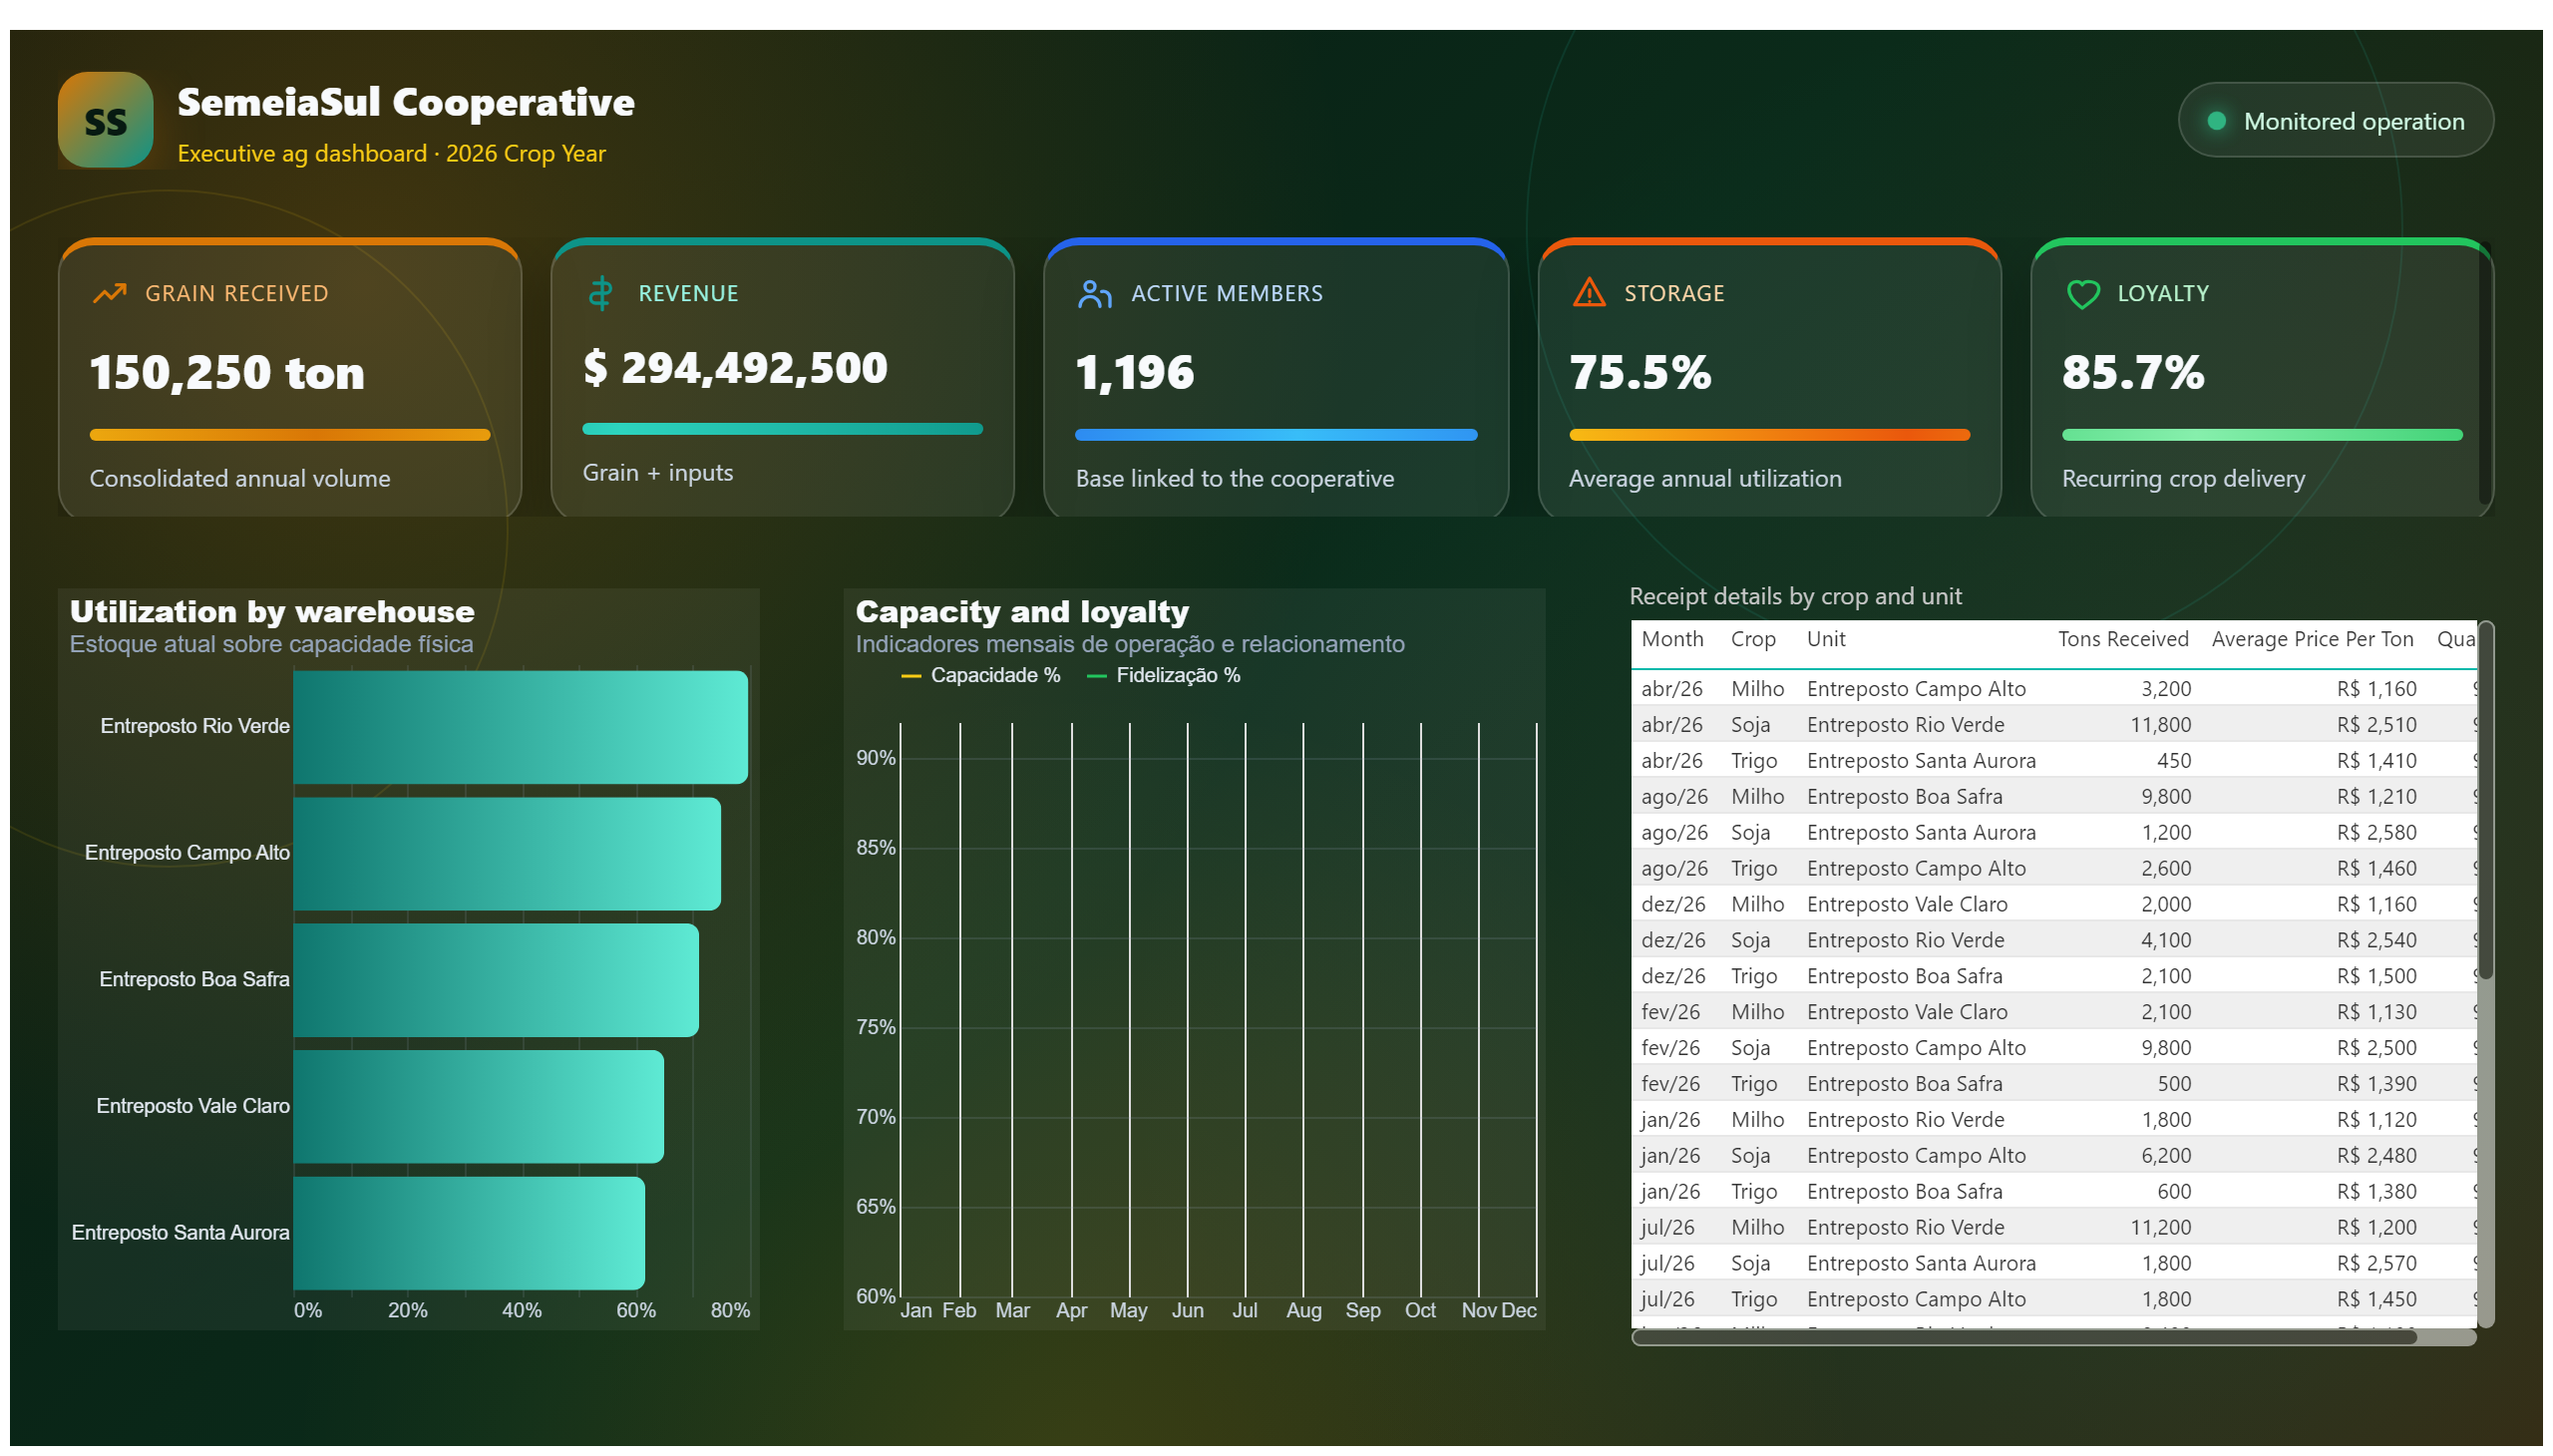The height and width of the screenshot is (1456, 2553).
Task: Click the 1,196 active members value
Action: [x=1134, y=373]
